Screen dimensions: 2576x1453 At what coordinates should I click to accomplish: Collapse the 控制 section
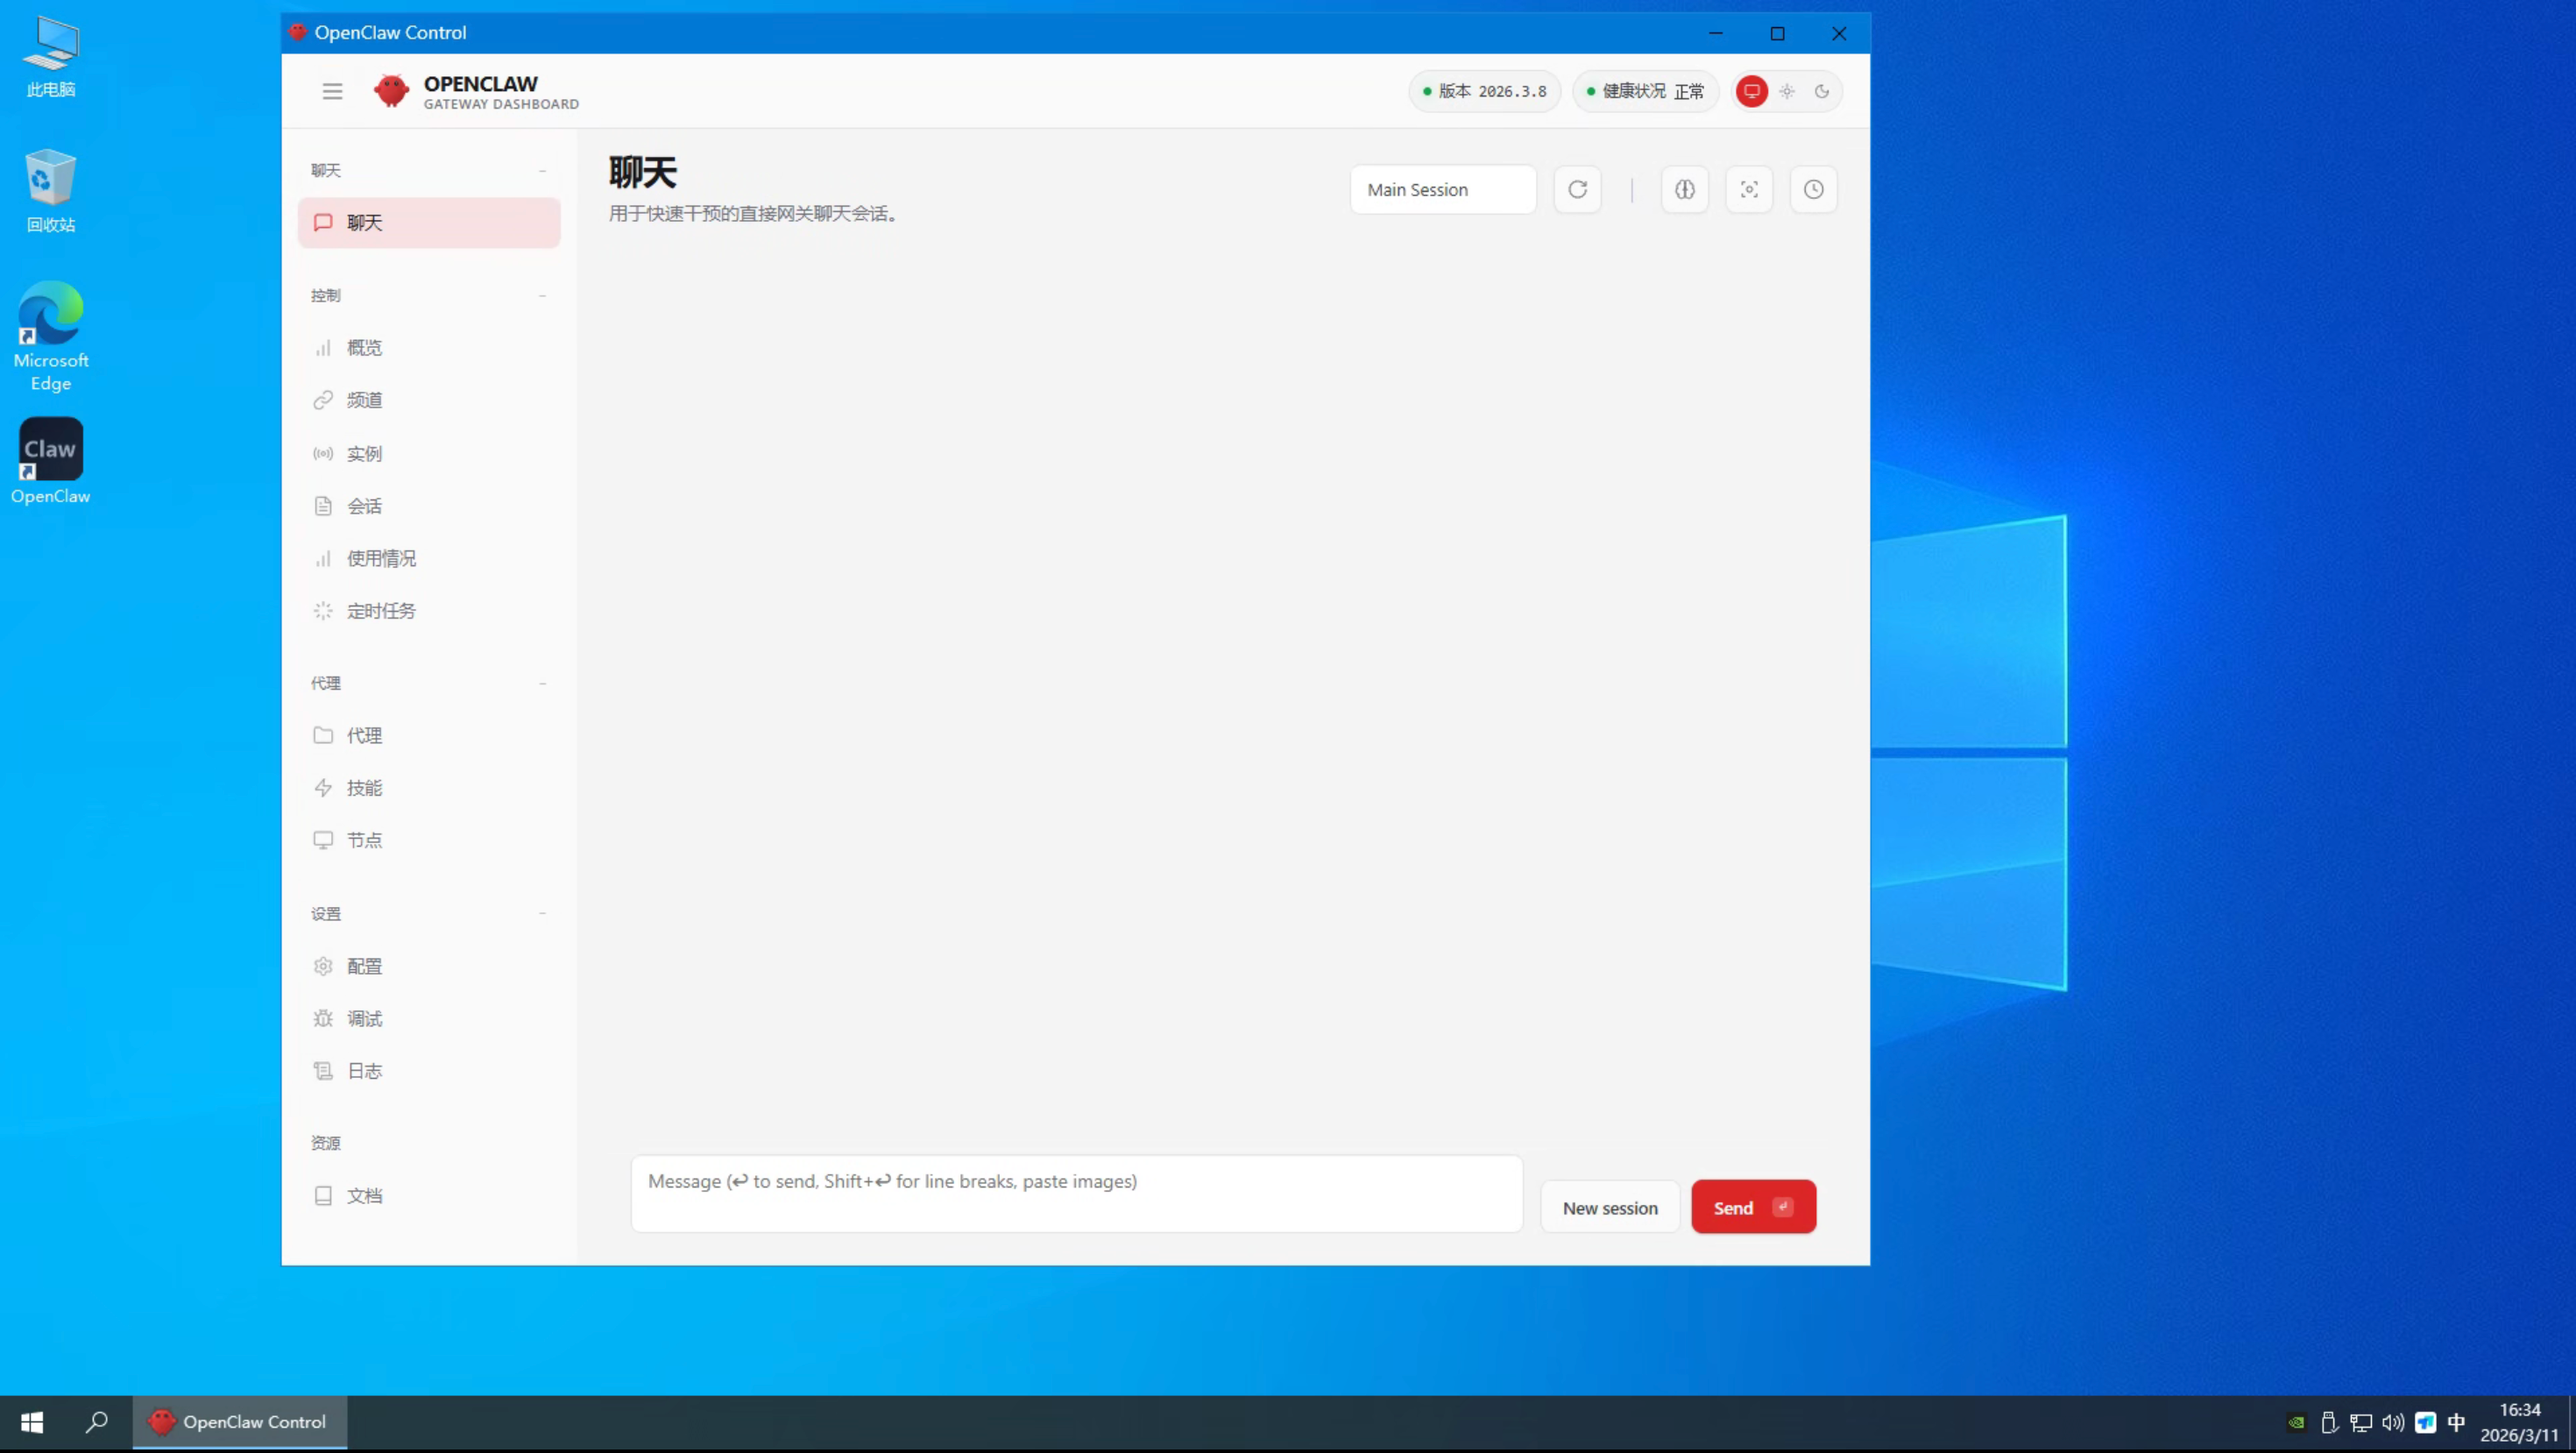[x=542, y=295]
